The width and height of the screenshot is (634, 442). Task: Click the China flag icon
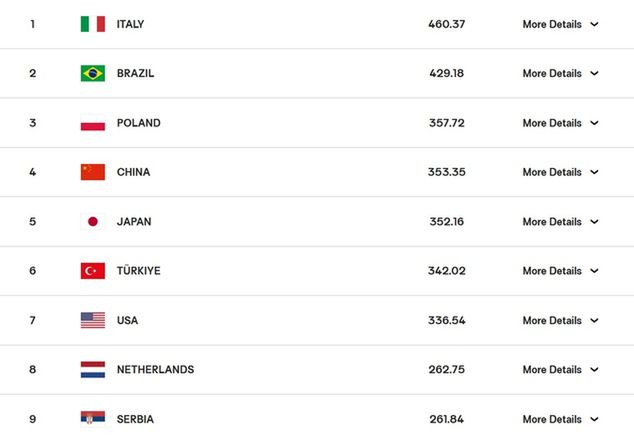click(93, 172)
